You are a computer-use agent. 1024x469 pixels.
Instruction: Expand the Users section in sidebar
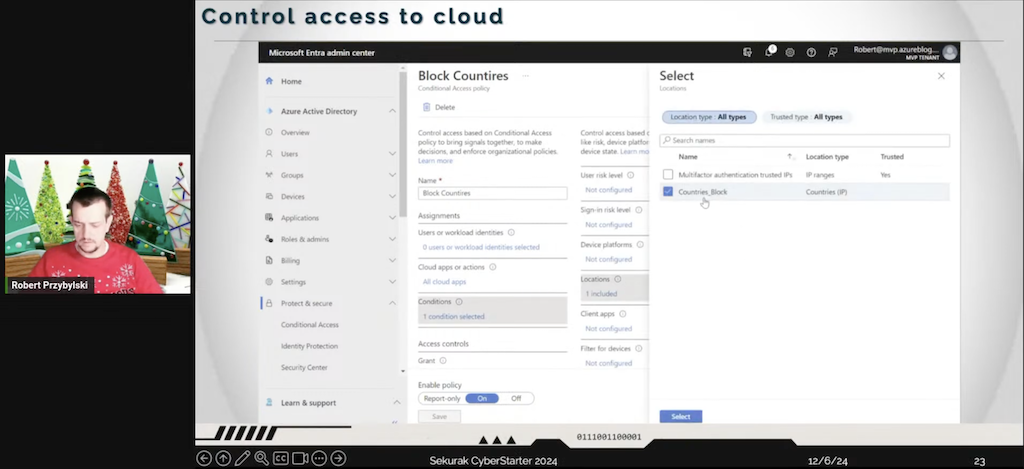[x=392, y=154]
